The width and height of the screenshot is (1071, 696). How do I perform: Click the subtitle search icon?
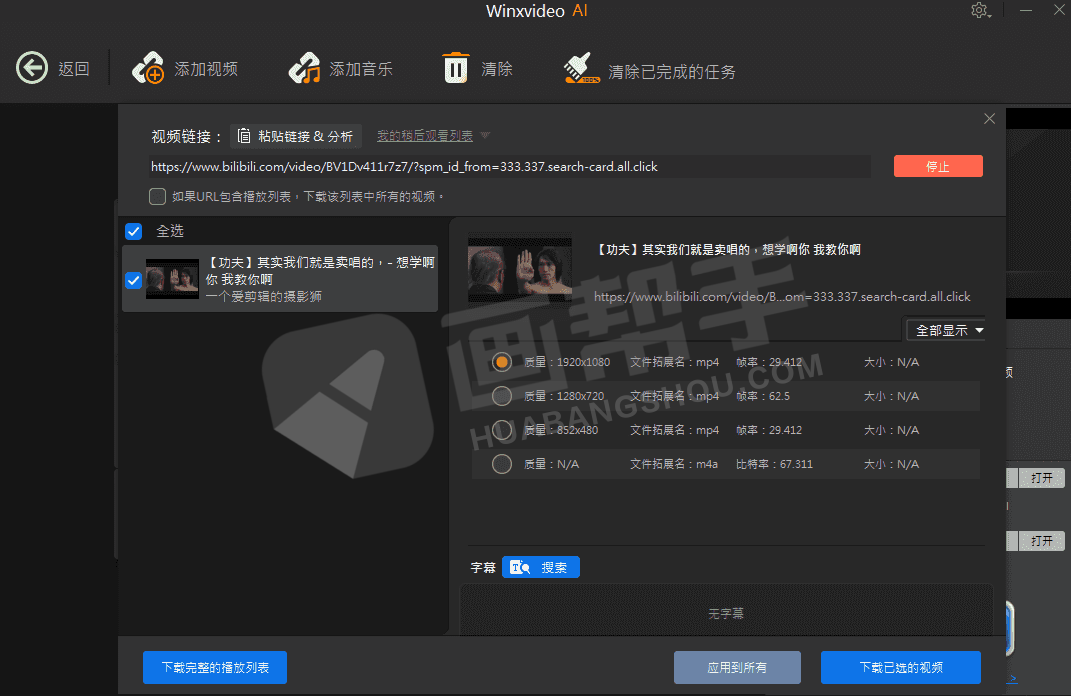520,568
